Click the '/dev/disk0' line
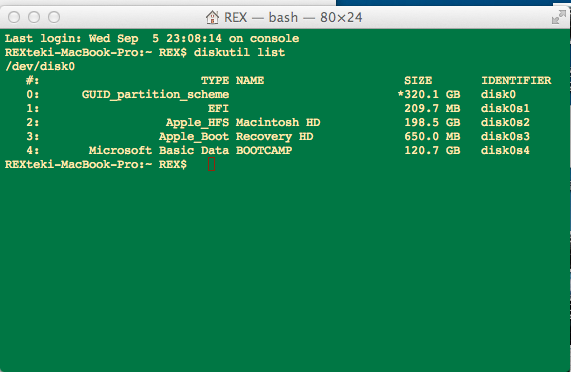 coord(40,66)
